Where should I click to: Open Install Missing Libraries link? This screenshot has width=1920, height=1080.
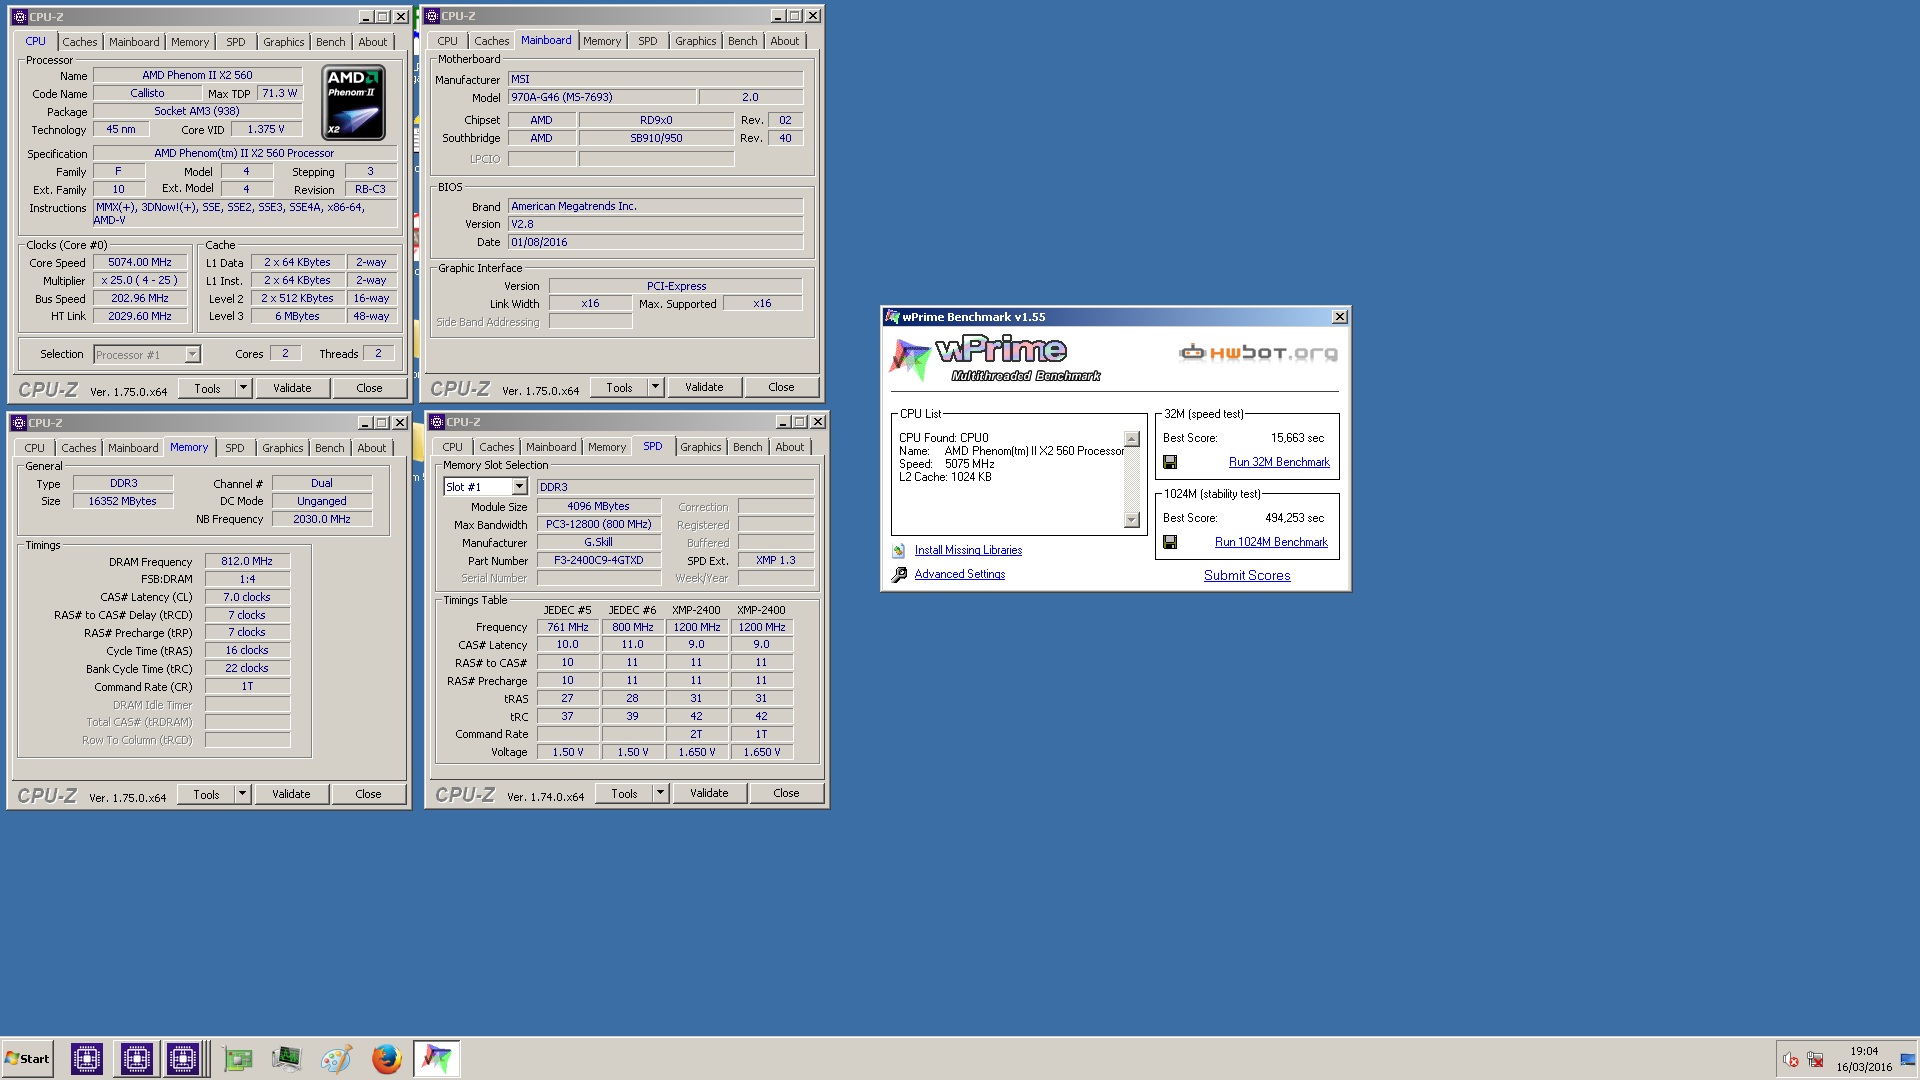click(968, 550)
